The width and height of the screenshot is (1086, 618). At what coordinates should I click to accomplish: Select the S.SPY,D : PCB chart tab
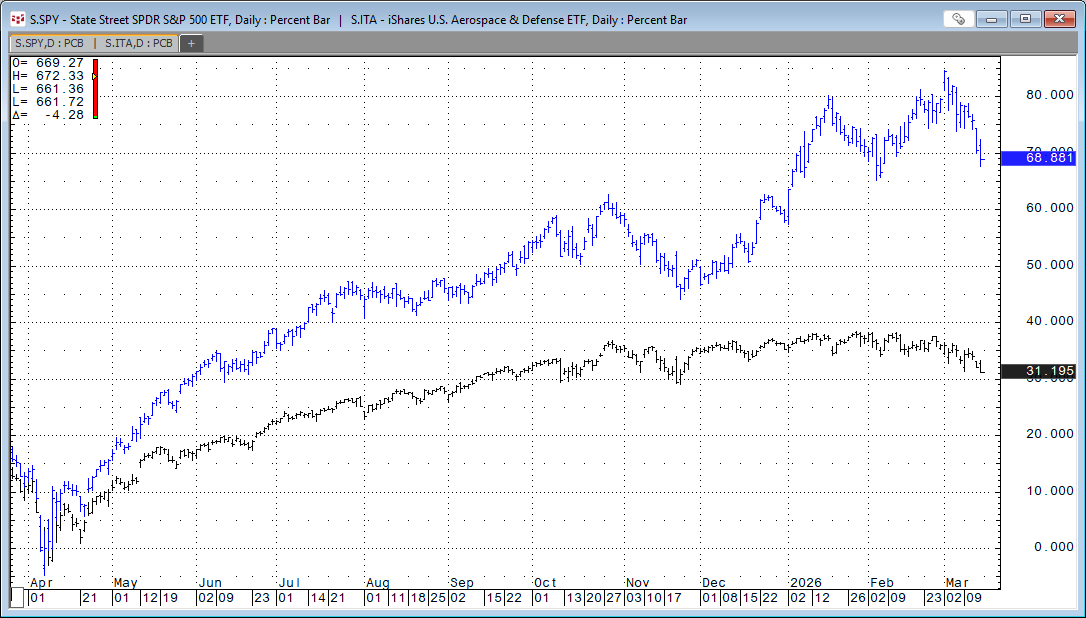point(48,43)
